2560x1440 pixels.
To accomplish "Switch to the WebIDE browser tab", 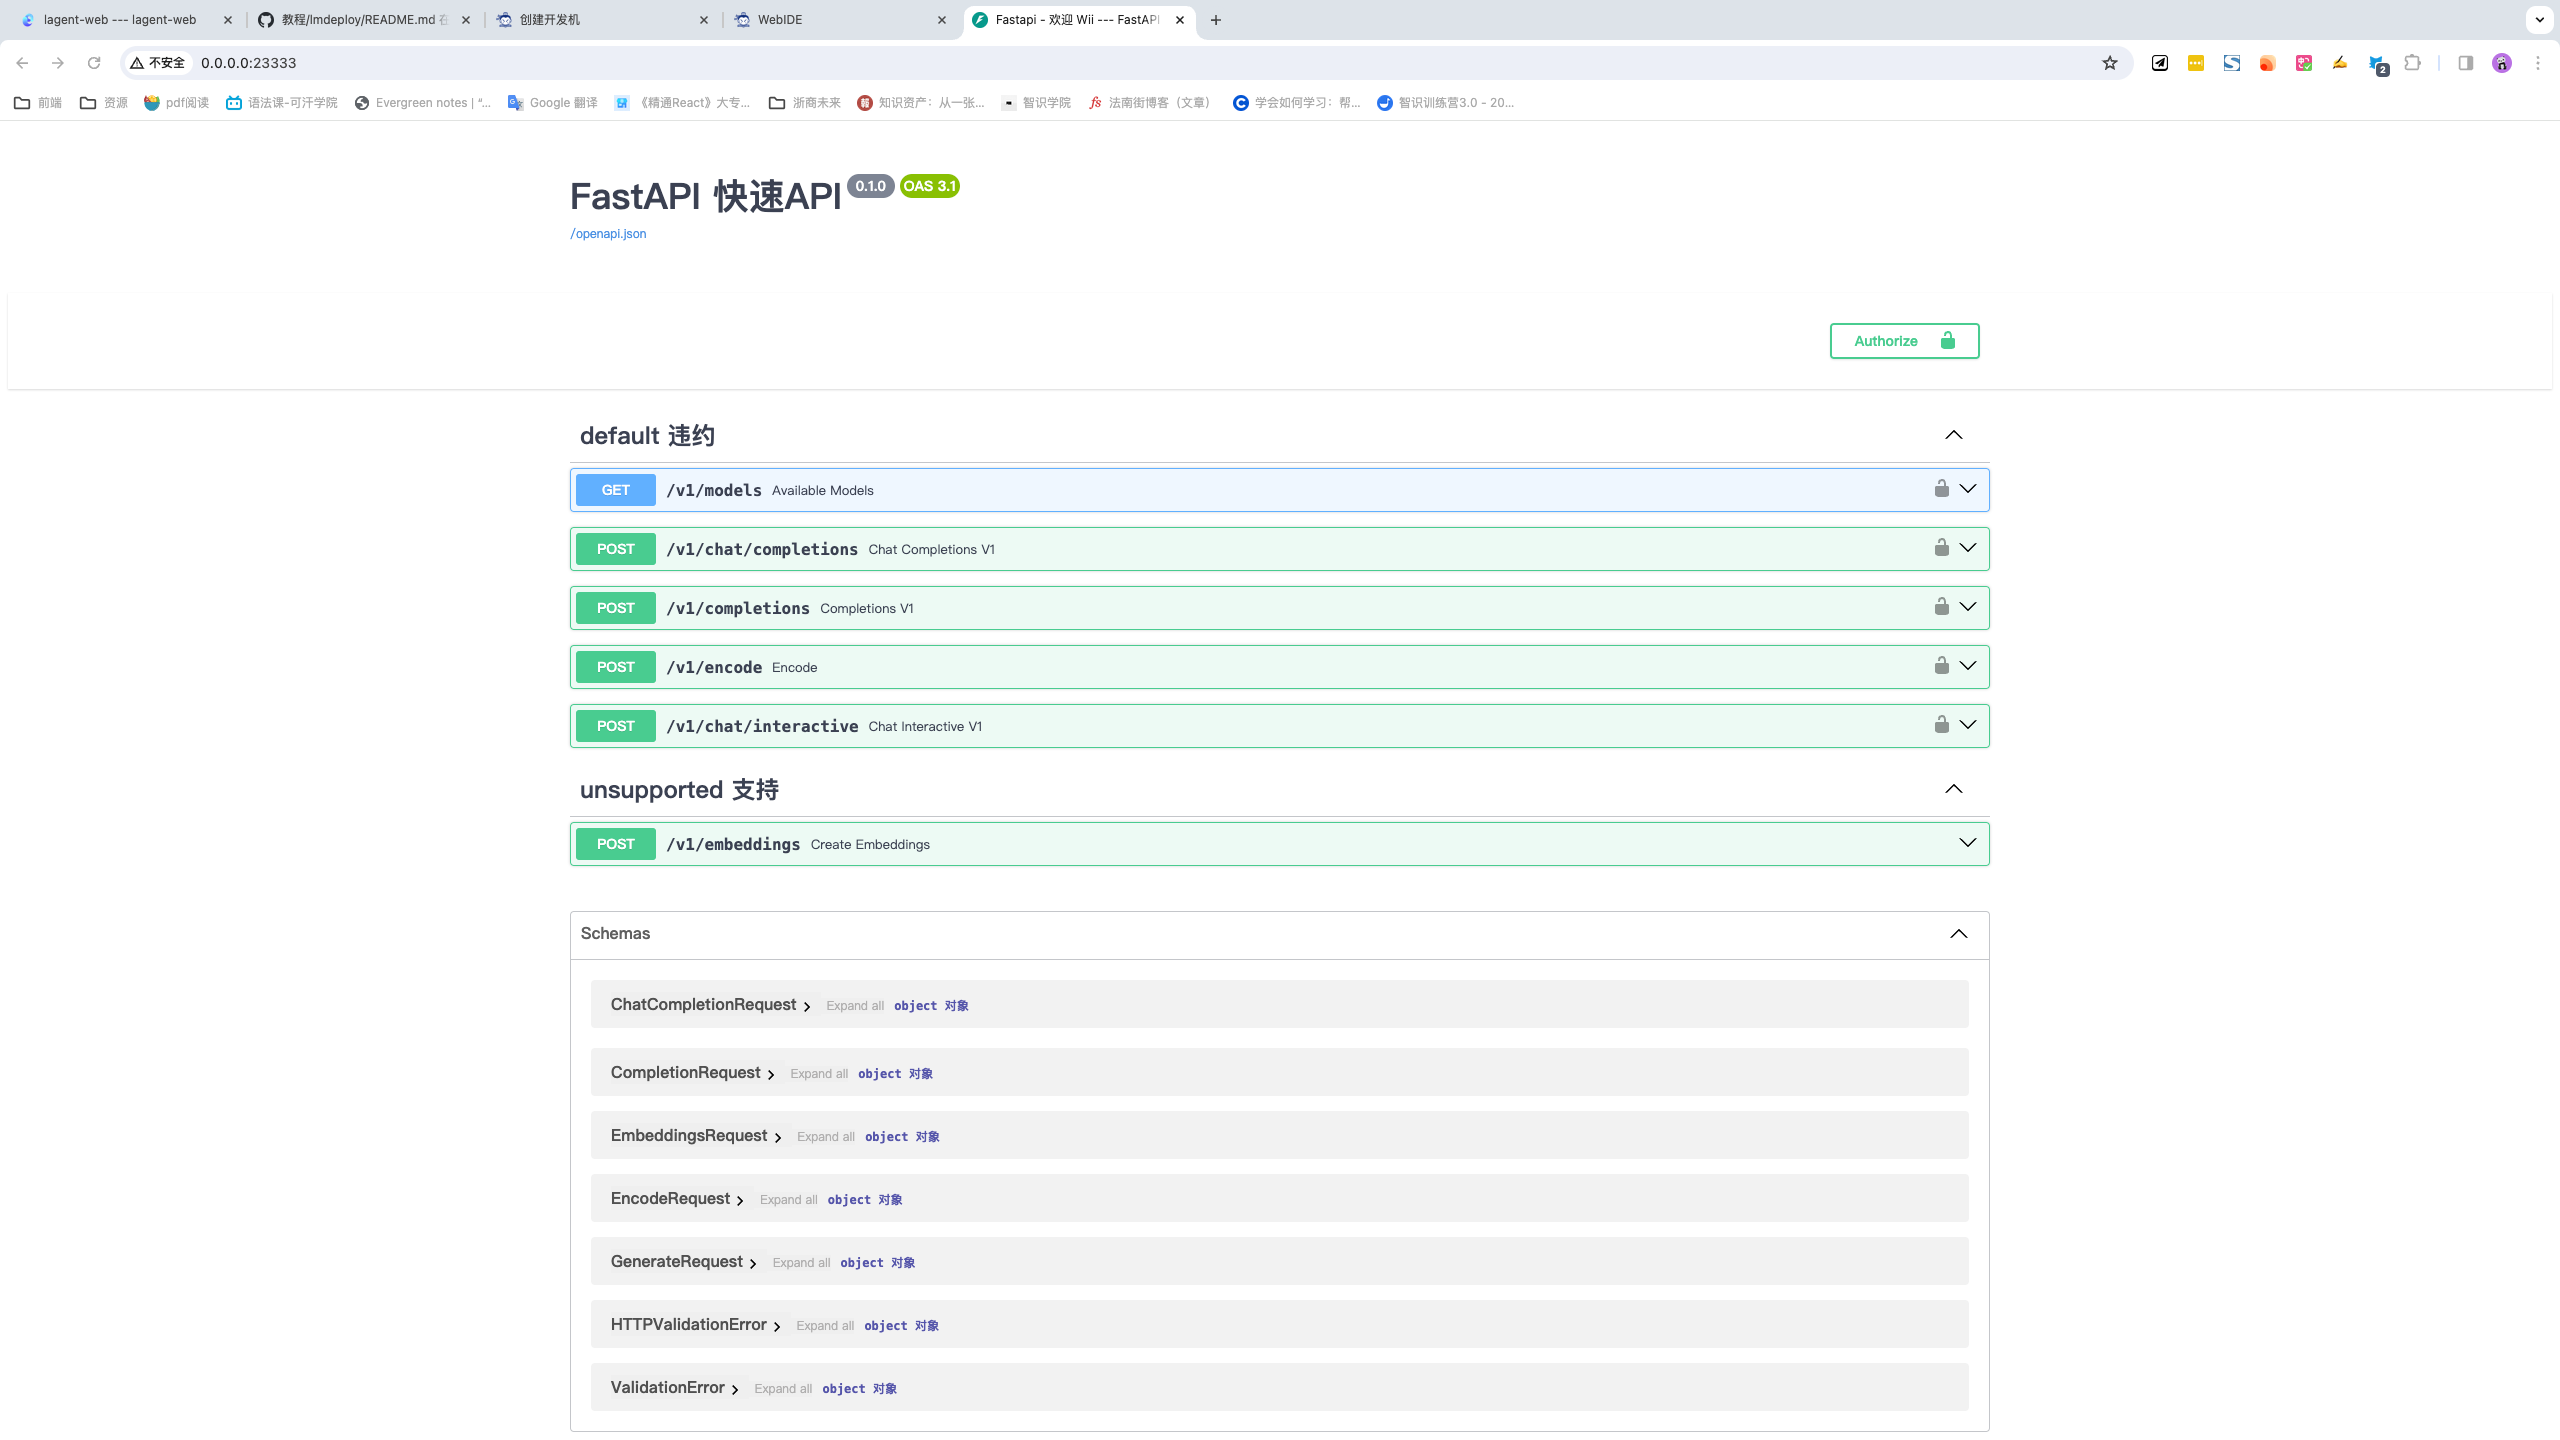I will [838, 20].
